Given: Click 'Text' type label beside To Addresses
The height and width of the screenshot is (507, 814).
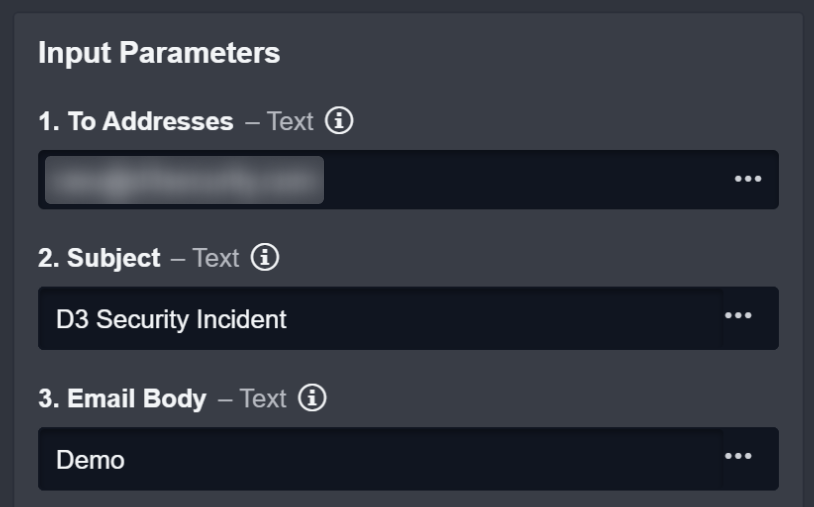Looking at the screenshot, I should (x=290, y=122).
